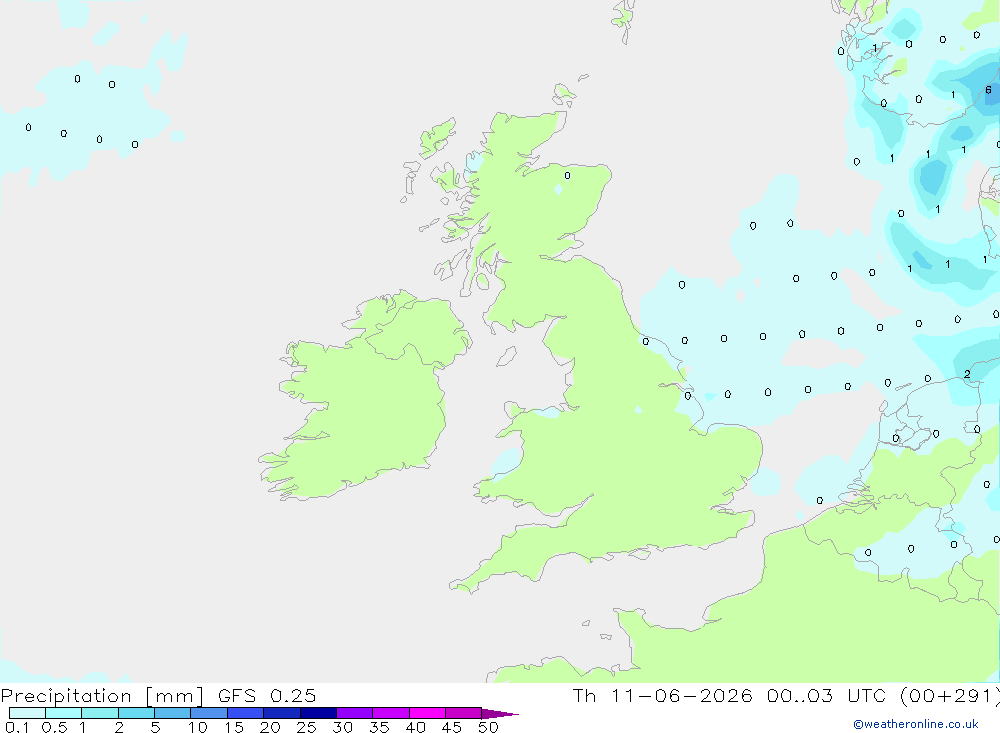This screenshot has height=733, width=1000.
Task: Click the '0' value over Scotland
Action: (567, 175)
